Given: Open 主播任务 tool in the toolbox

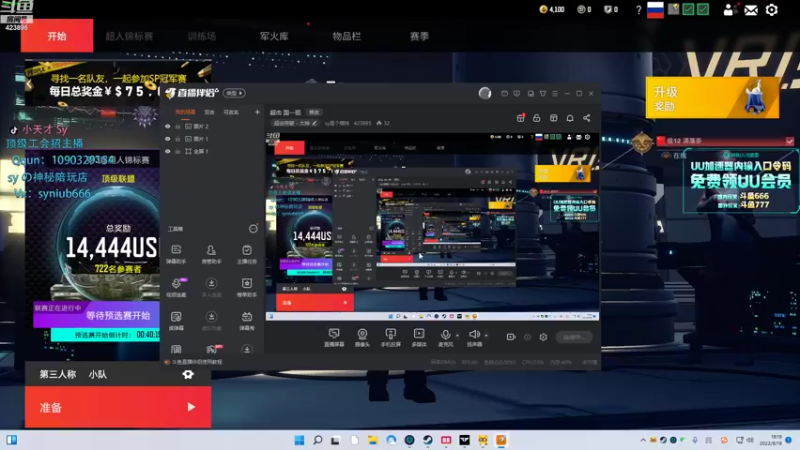Looking at the screenshot, I should tap(247, 254).
